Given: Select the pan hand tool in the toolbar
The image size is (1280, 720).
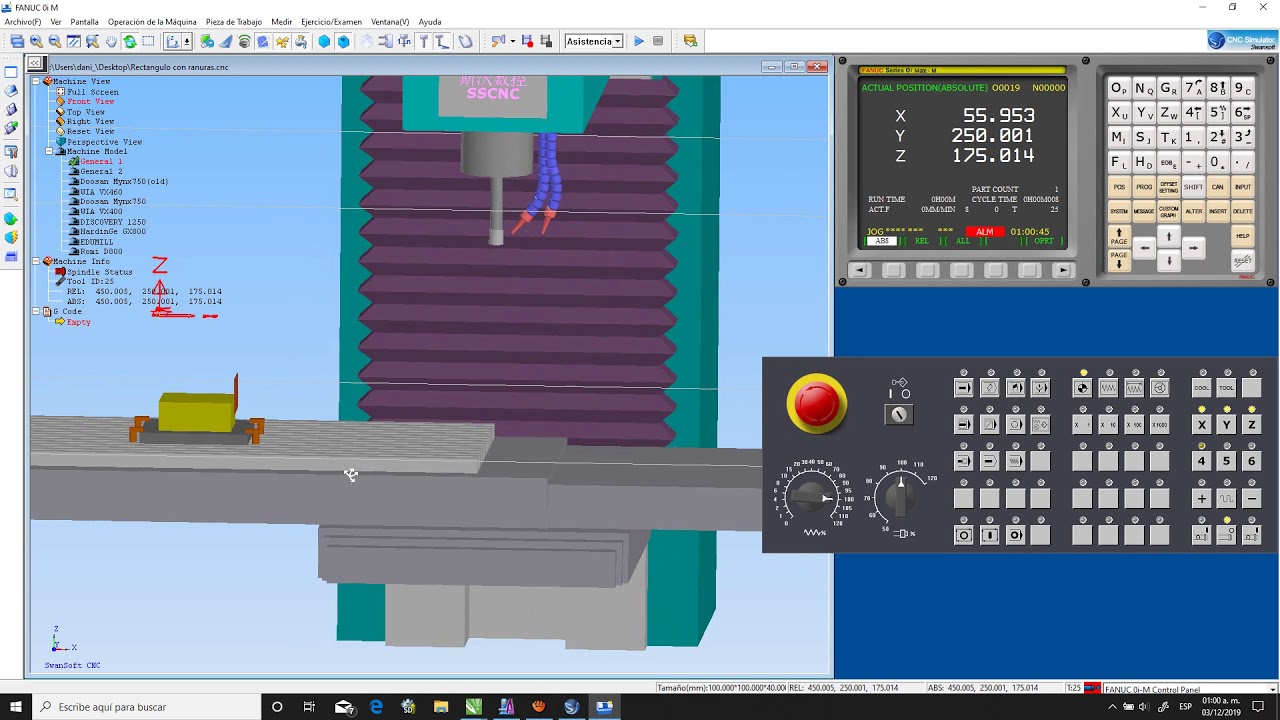Looking at the screenshot, I should click(111, 41).
